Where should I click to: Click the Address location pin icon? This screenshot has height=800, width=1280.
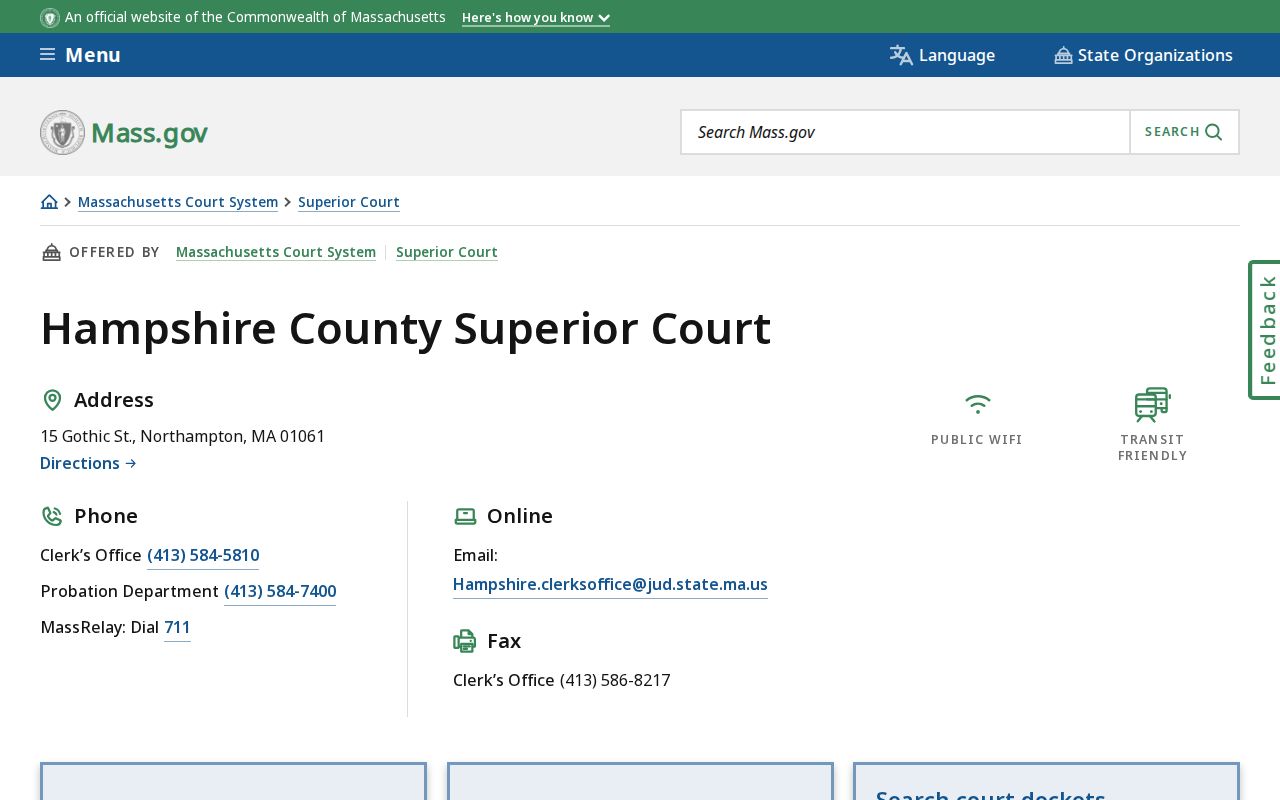point(52,400)
